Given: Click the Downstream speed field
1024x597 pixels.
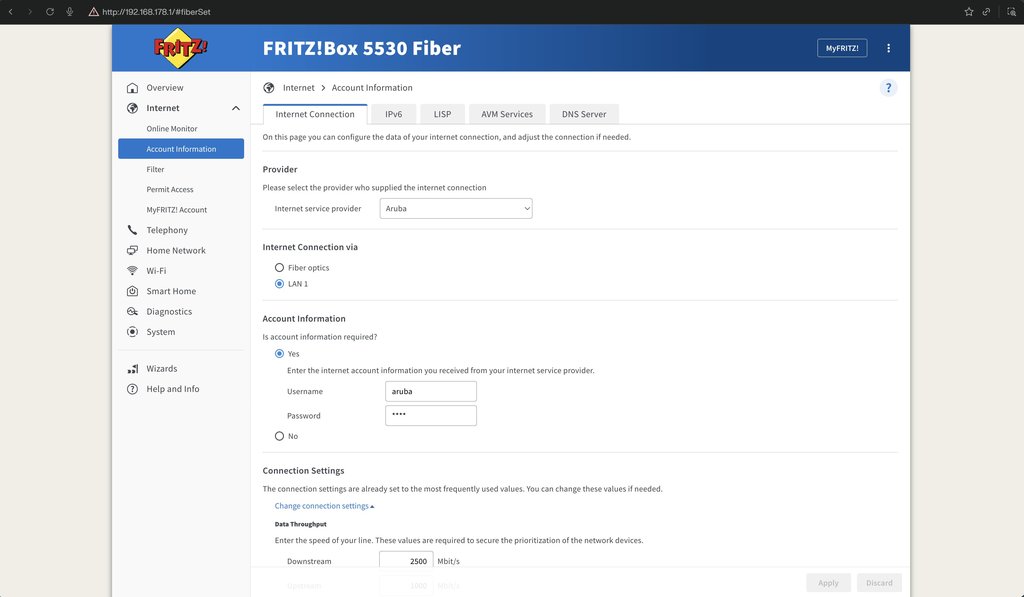Looking at the screenshot, I should pyautogui.click(x=406, y=561).
